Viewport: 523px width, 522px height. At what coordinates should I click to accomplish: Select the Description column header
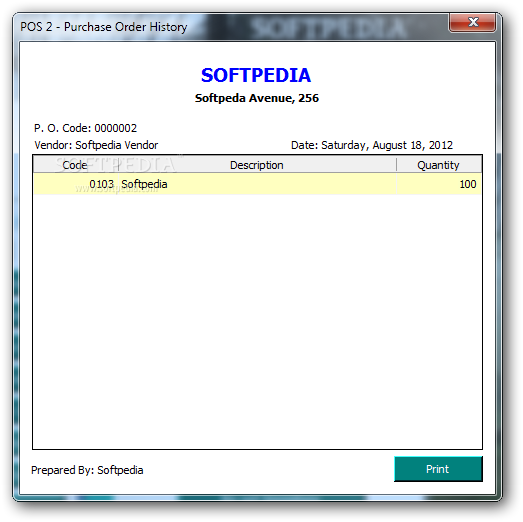[257, 165]
